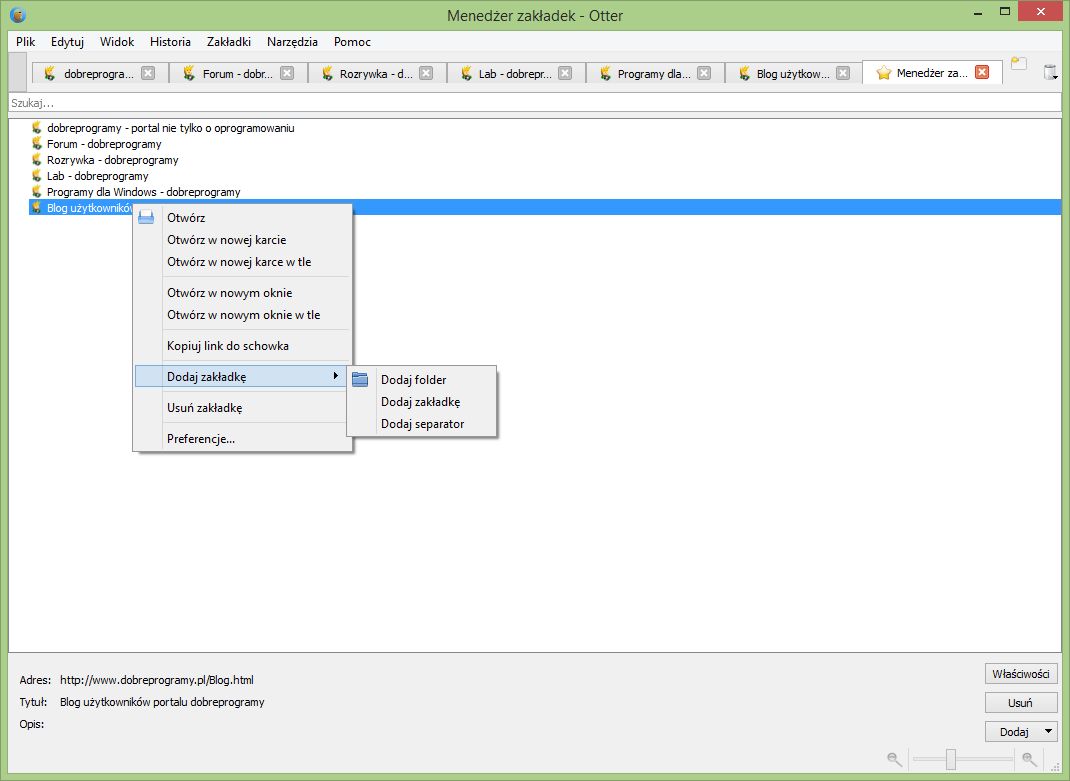Click the resize grip in window corner
Image resolution: width=1070 pixels, height=781 pixels.
tap(1056, 767)
